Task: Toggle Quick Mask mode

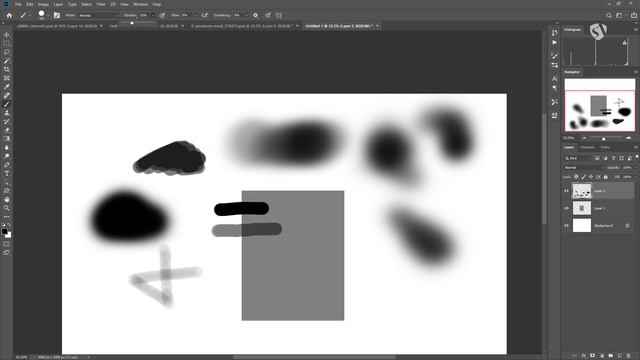Action: 7,244
